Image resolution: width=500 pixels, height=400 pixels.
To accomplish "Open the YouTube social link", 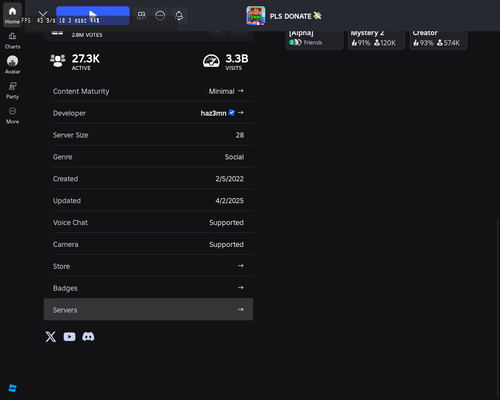I will pyautogui.click(x=69, y=337).
